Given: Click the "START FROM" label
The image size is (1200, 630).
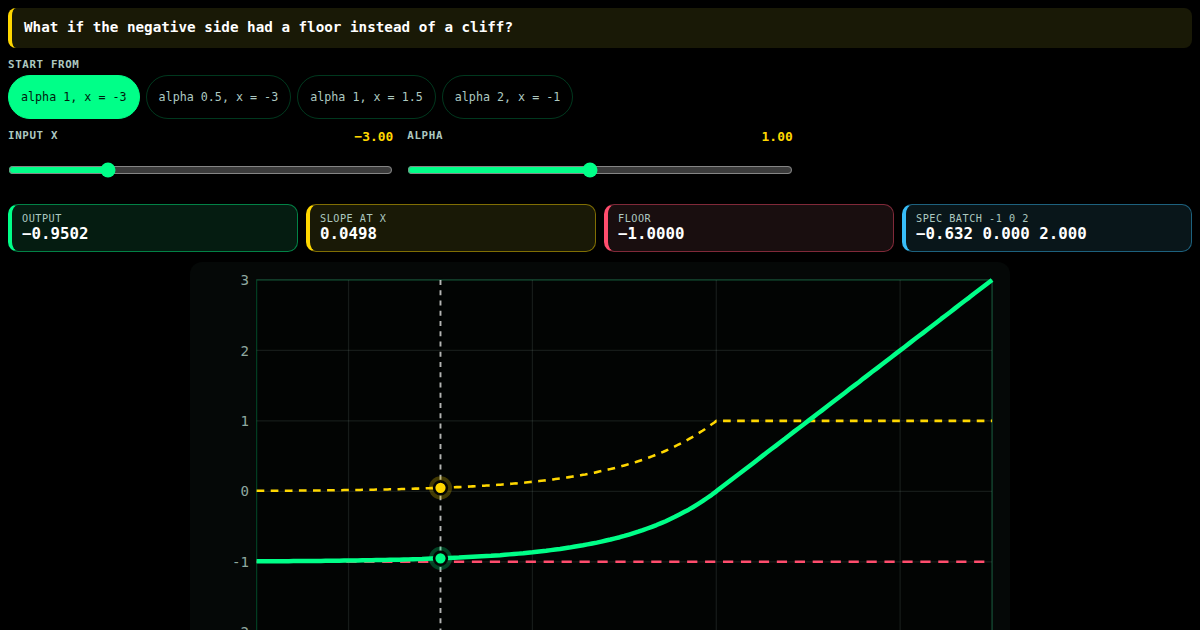Looking at the screenshot, I should 44,64.
